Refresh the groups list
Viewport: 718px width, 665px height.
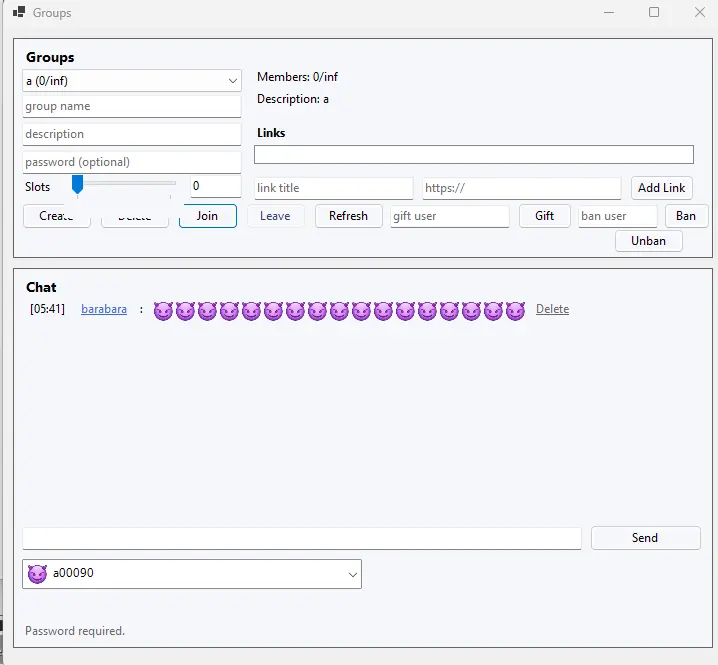(x=348, y=216)
